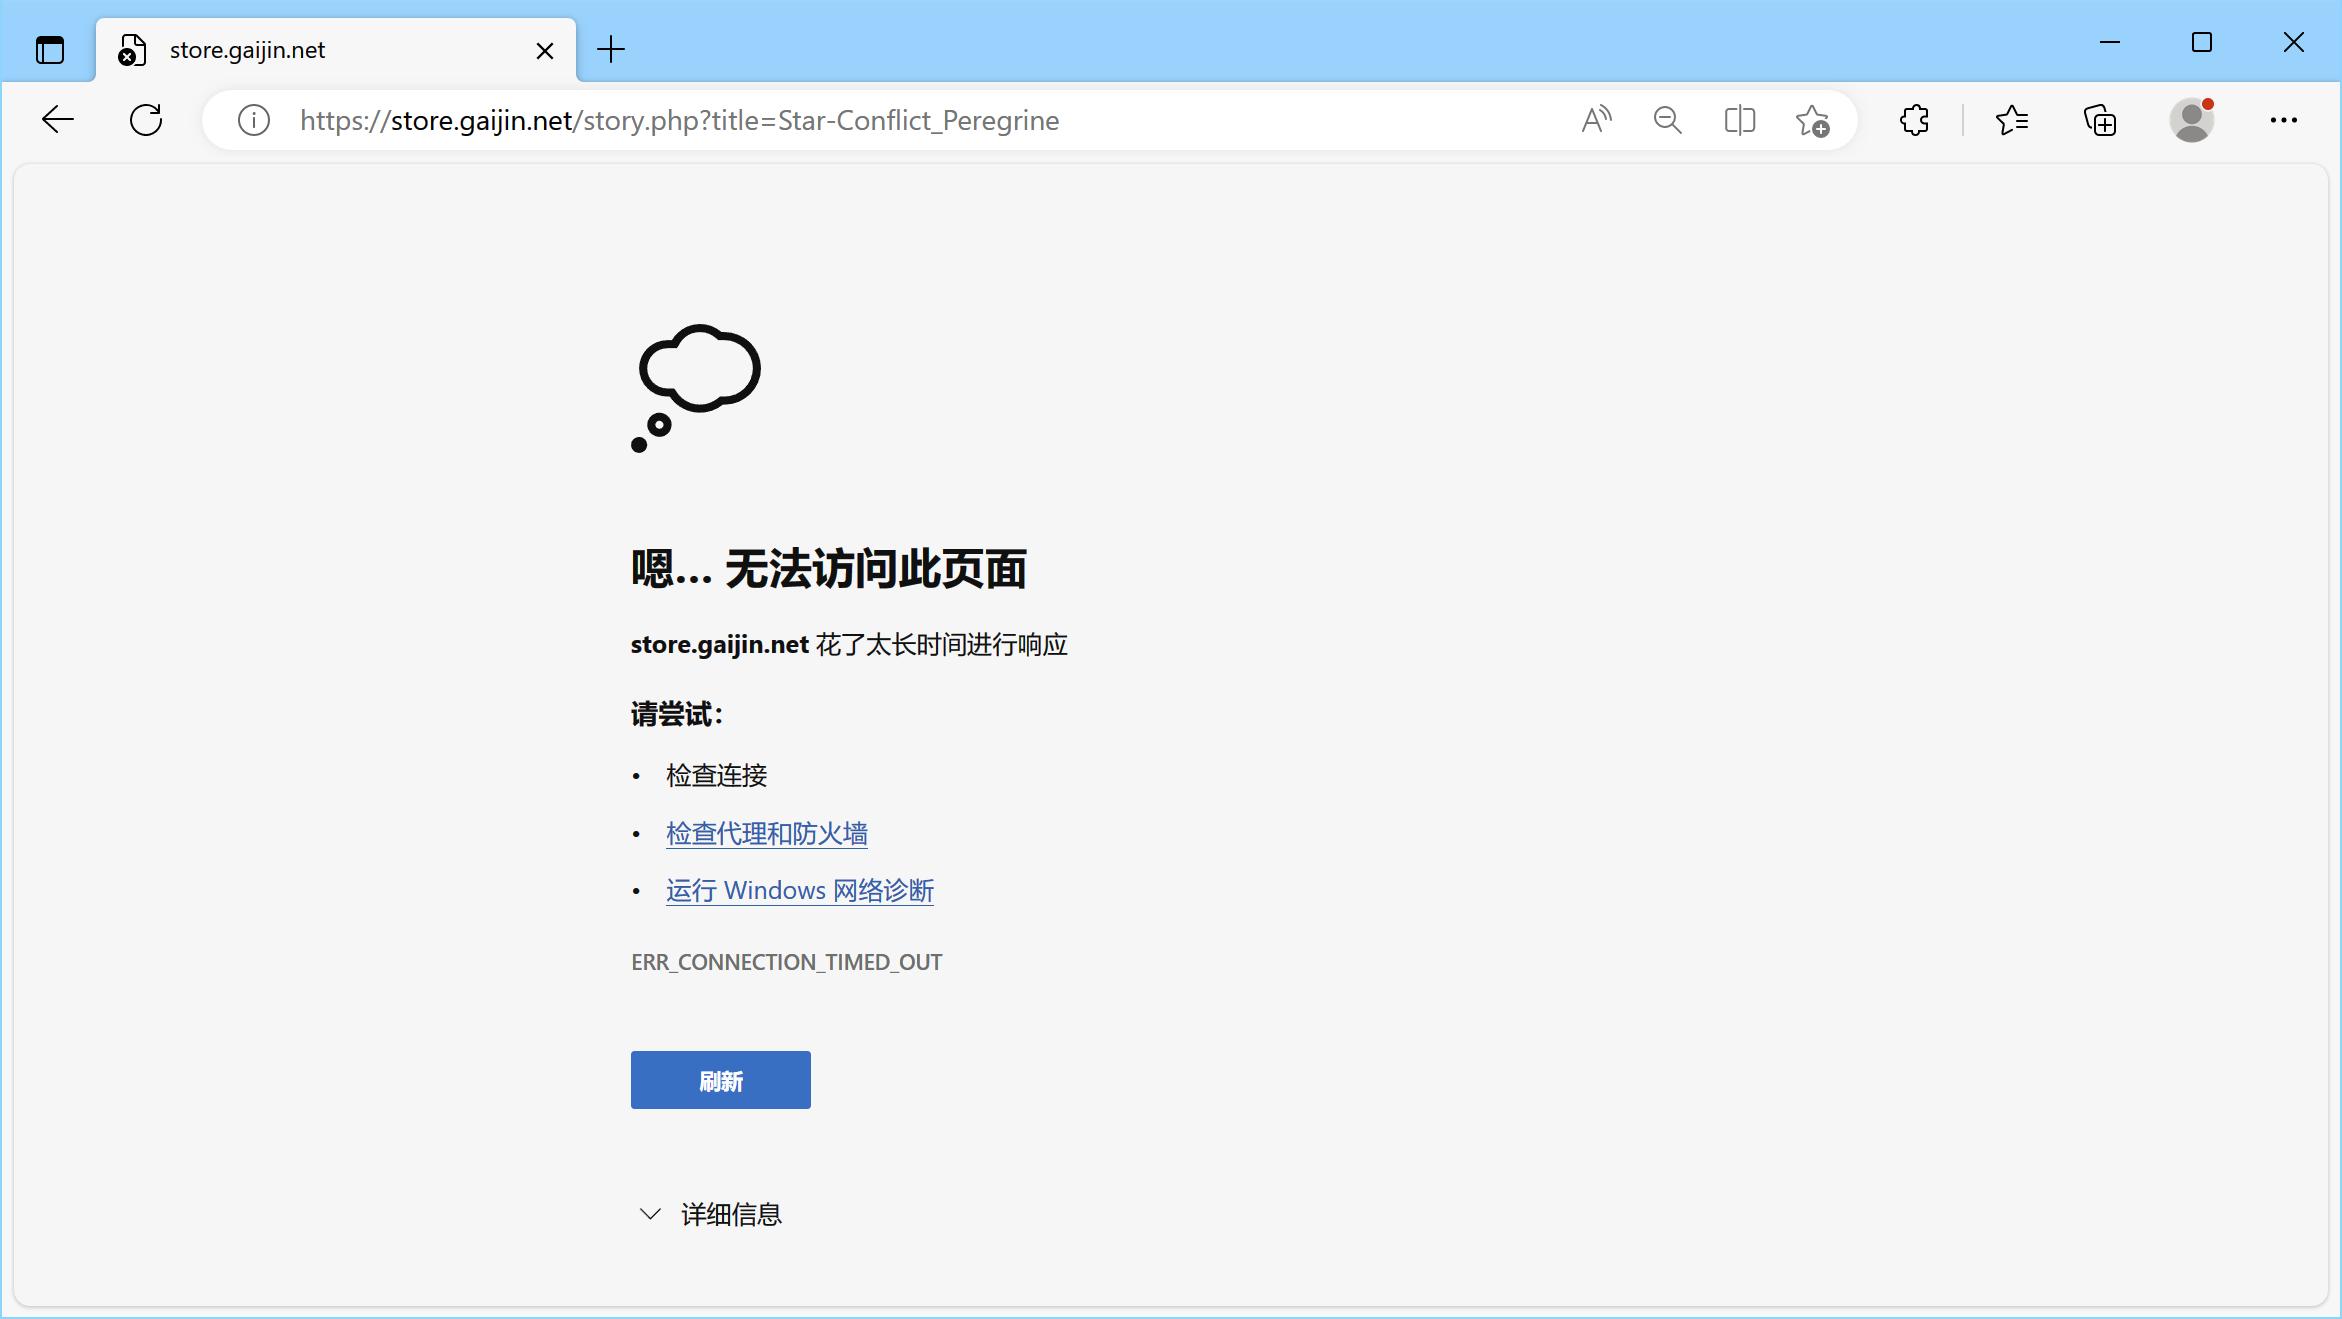Click the Back navigation arrow
The width and height of the screenshot is (2342, 1319).
(57, 119)
